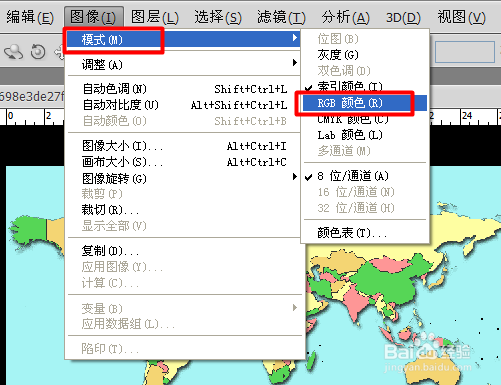Open the 视图(V) menu
This screenshot has height=385, width=501.
462,17
